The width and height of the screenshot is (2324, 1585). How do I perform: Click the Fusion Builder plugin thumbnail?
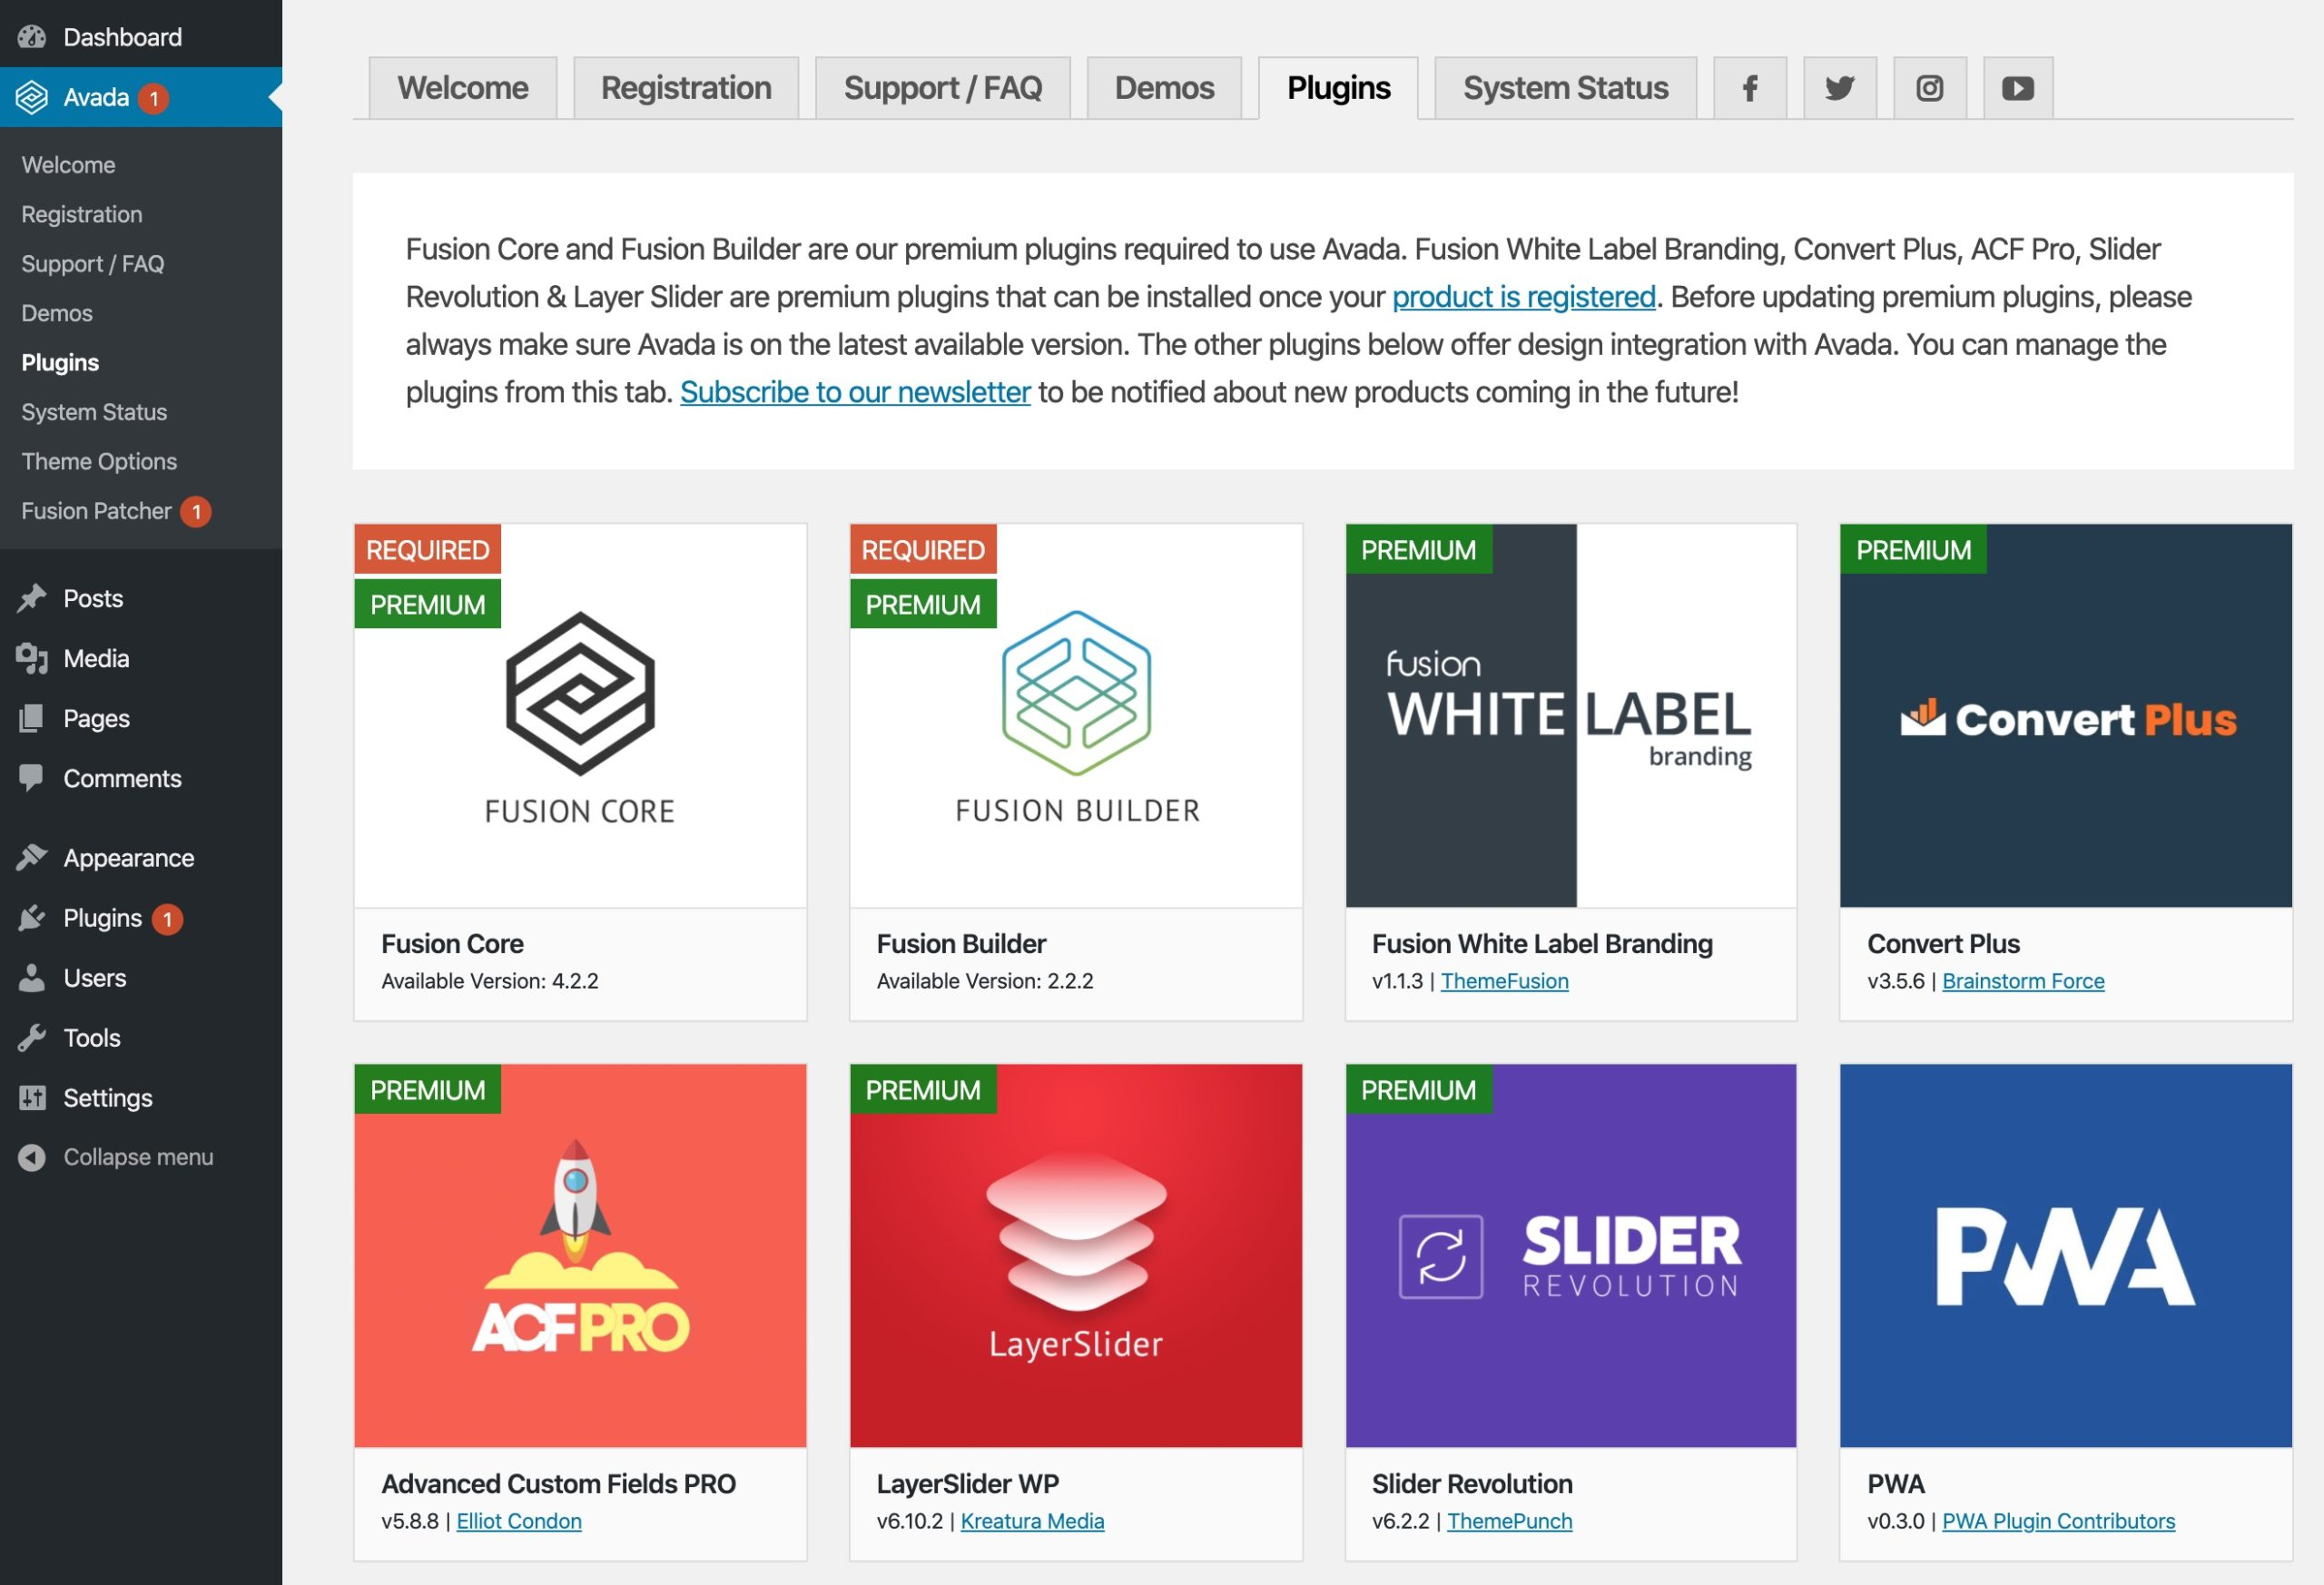point(1075,715)
